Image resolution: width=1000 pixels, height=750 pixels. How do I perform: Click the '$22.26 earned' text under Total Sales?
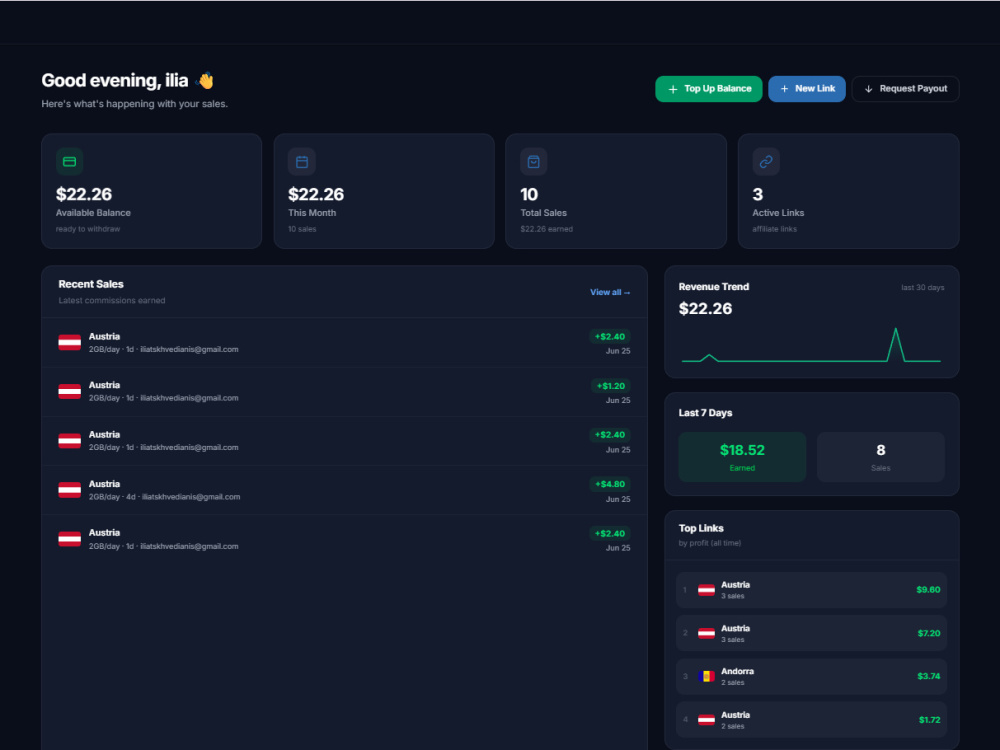point(547,229)
